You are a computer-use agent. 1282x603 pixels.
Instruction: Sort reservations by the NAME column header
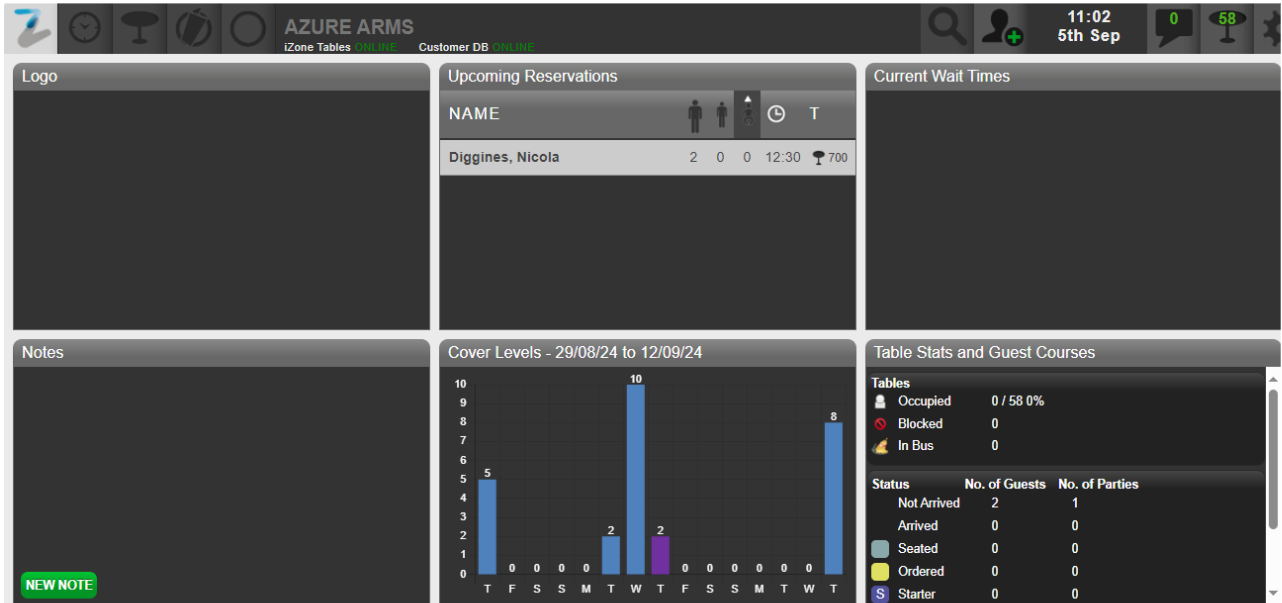(x=474, y=114)
